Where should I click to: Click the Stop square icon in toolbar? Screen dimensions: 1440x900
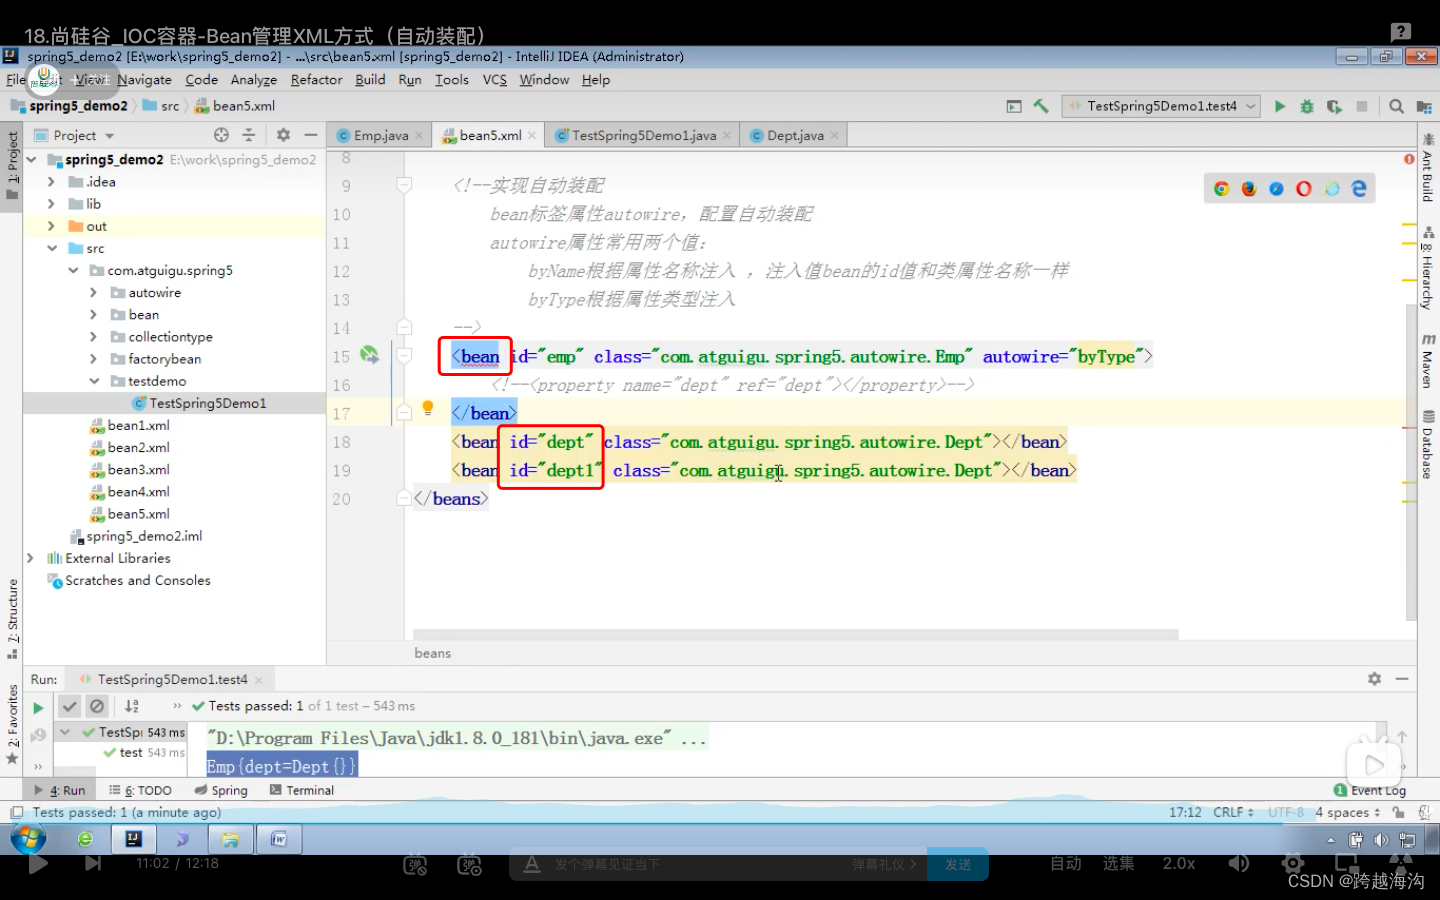(1361, 106)
